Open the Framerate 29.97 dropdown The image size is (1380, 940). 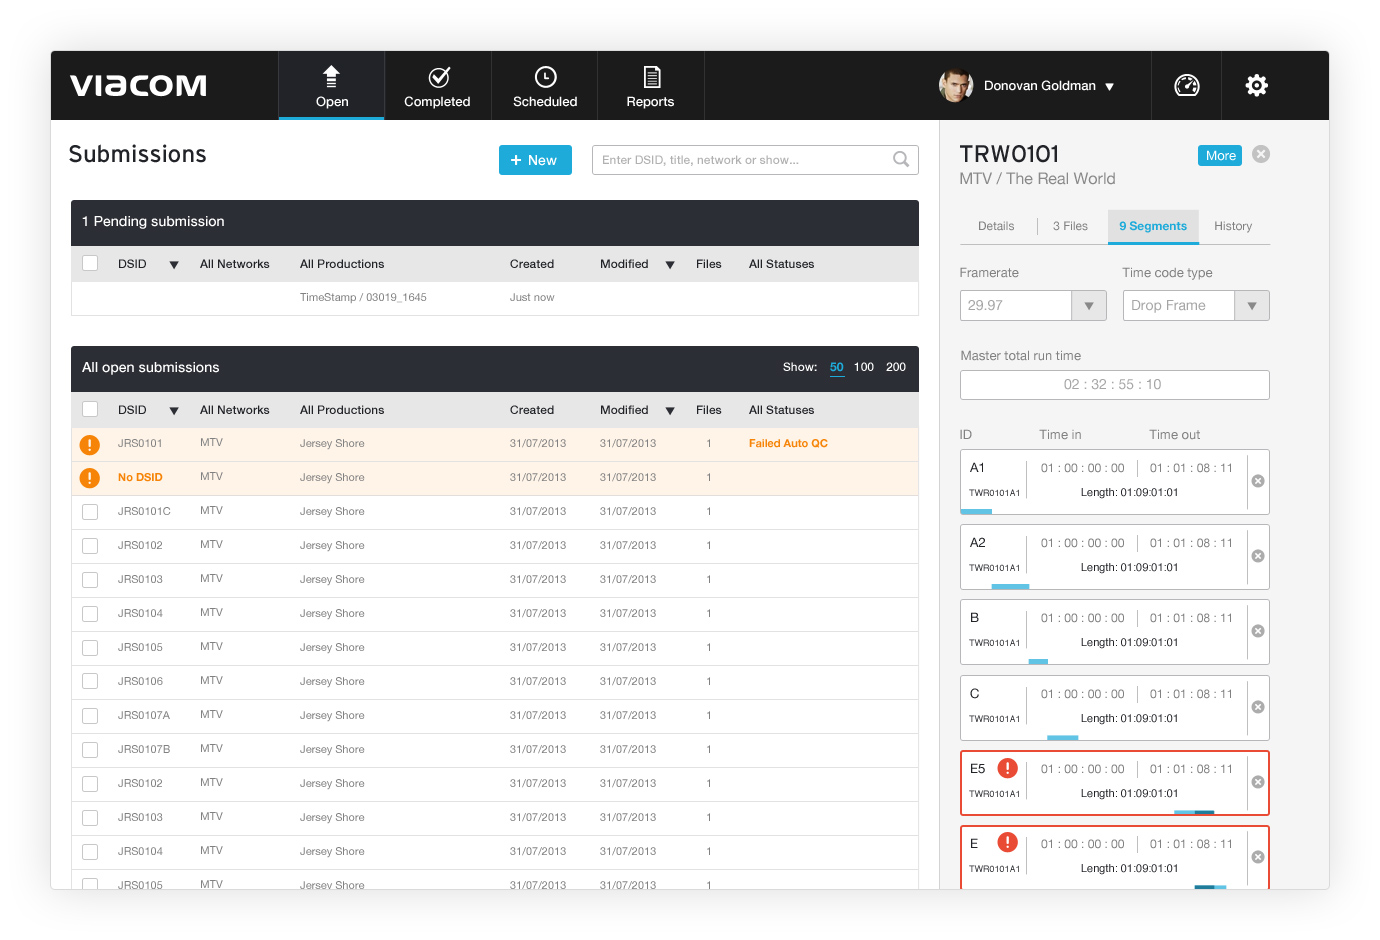pyautogui.click(x=1089, y=306)
